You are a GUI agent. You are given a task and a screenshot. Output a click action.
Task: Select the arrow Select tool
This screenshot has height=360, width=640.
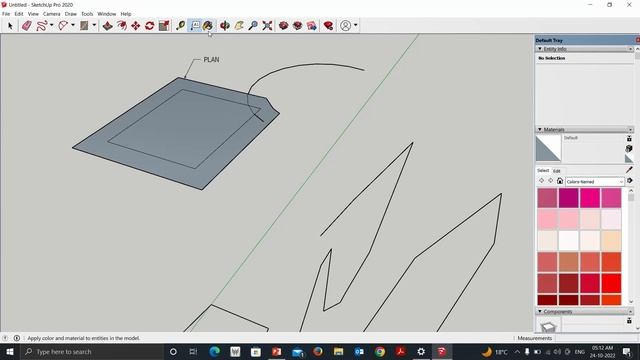pyautogui.click(x=10, y=26)
